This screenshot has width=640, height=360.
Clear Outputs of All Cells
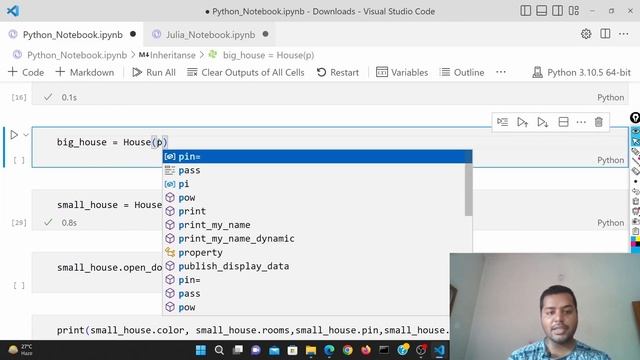(246, 72)
